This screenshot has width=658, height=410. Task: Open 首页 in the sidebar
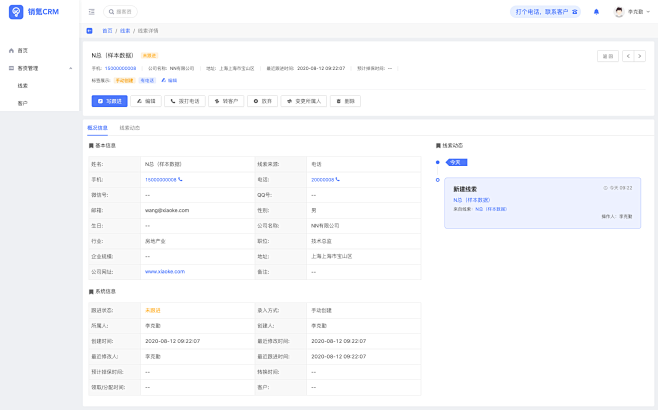click(x=22, y=50)
